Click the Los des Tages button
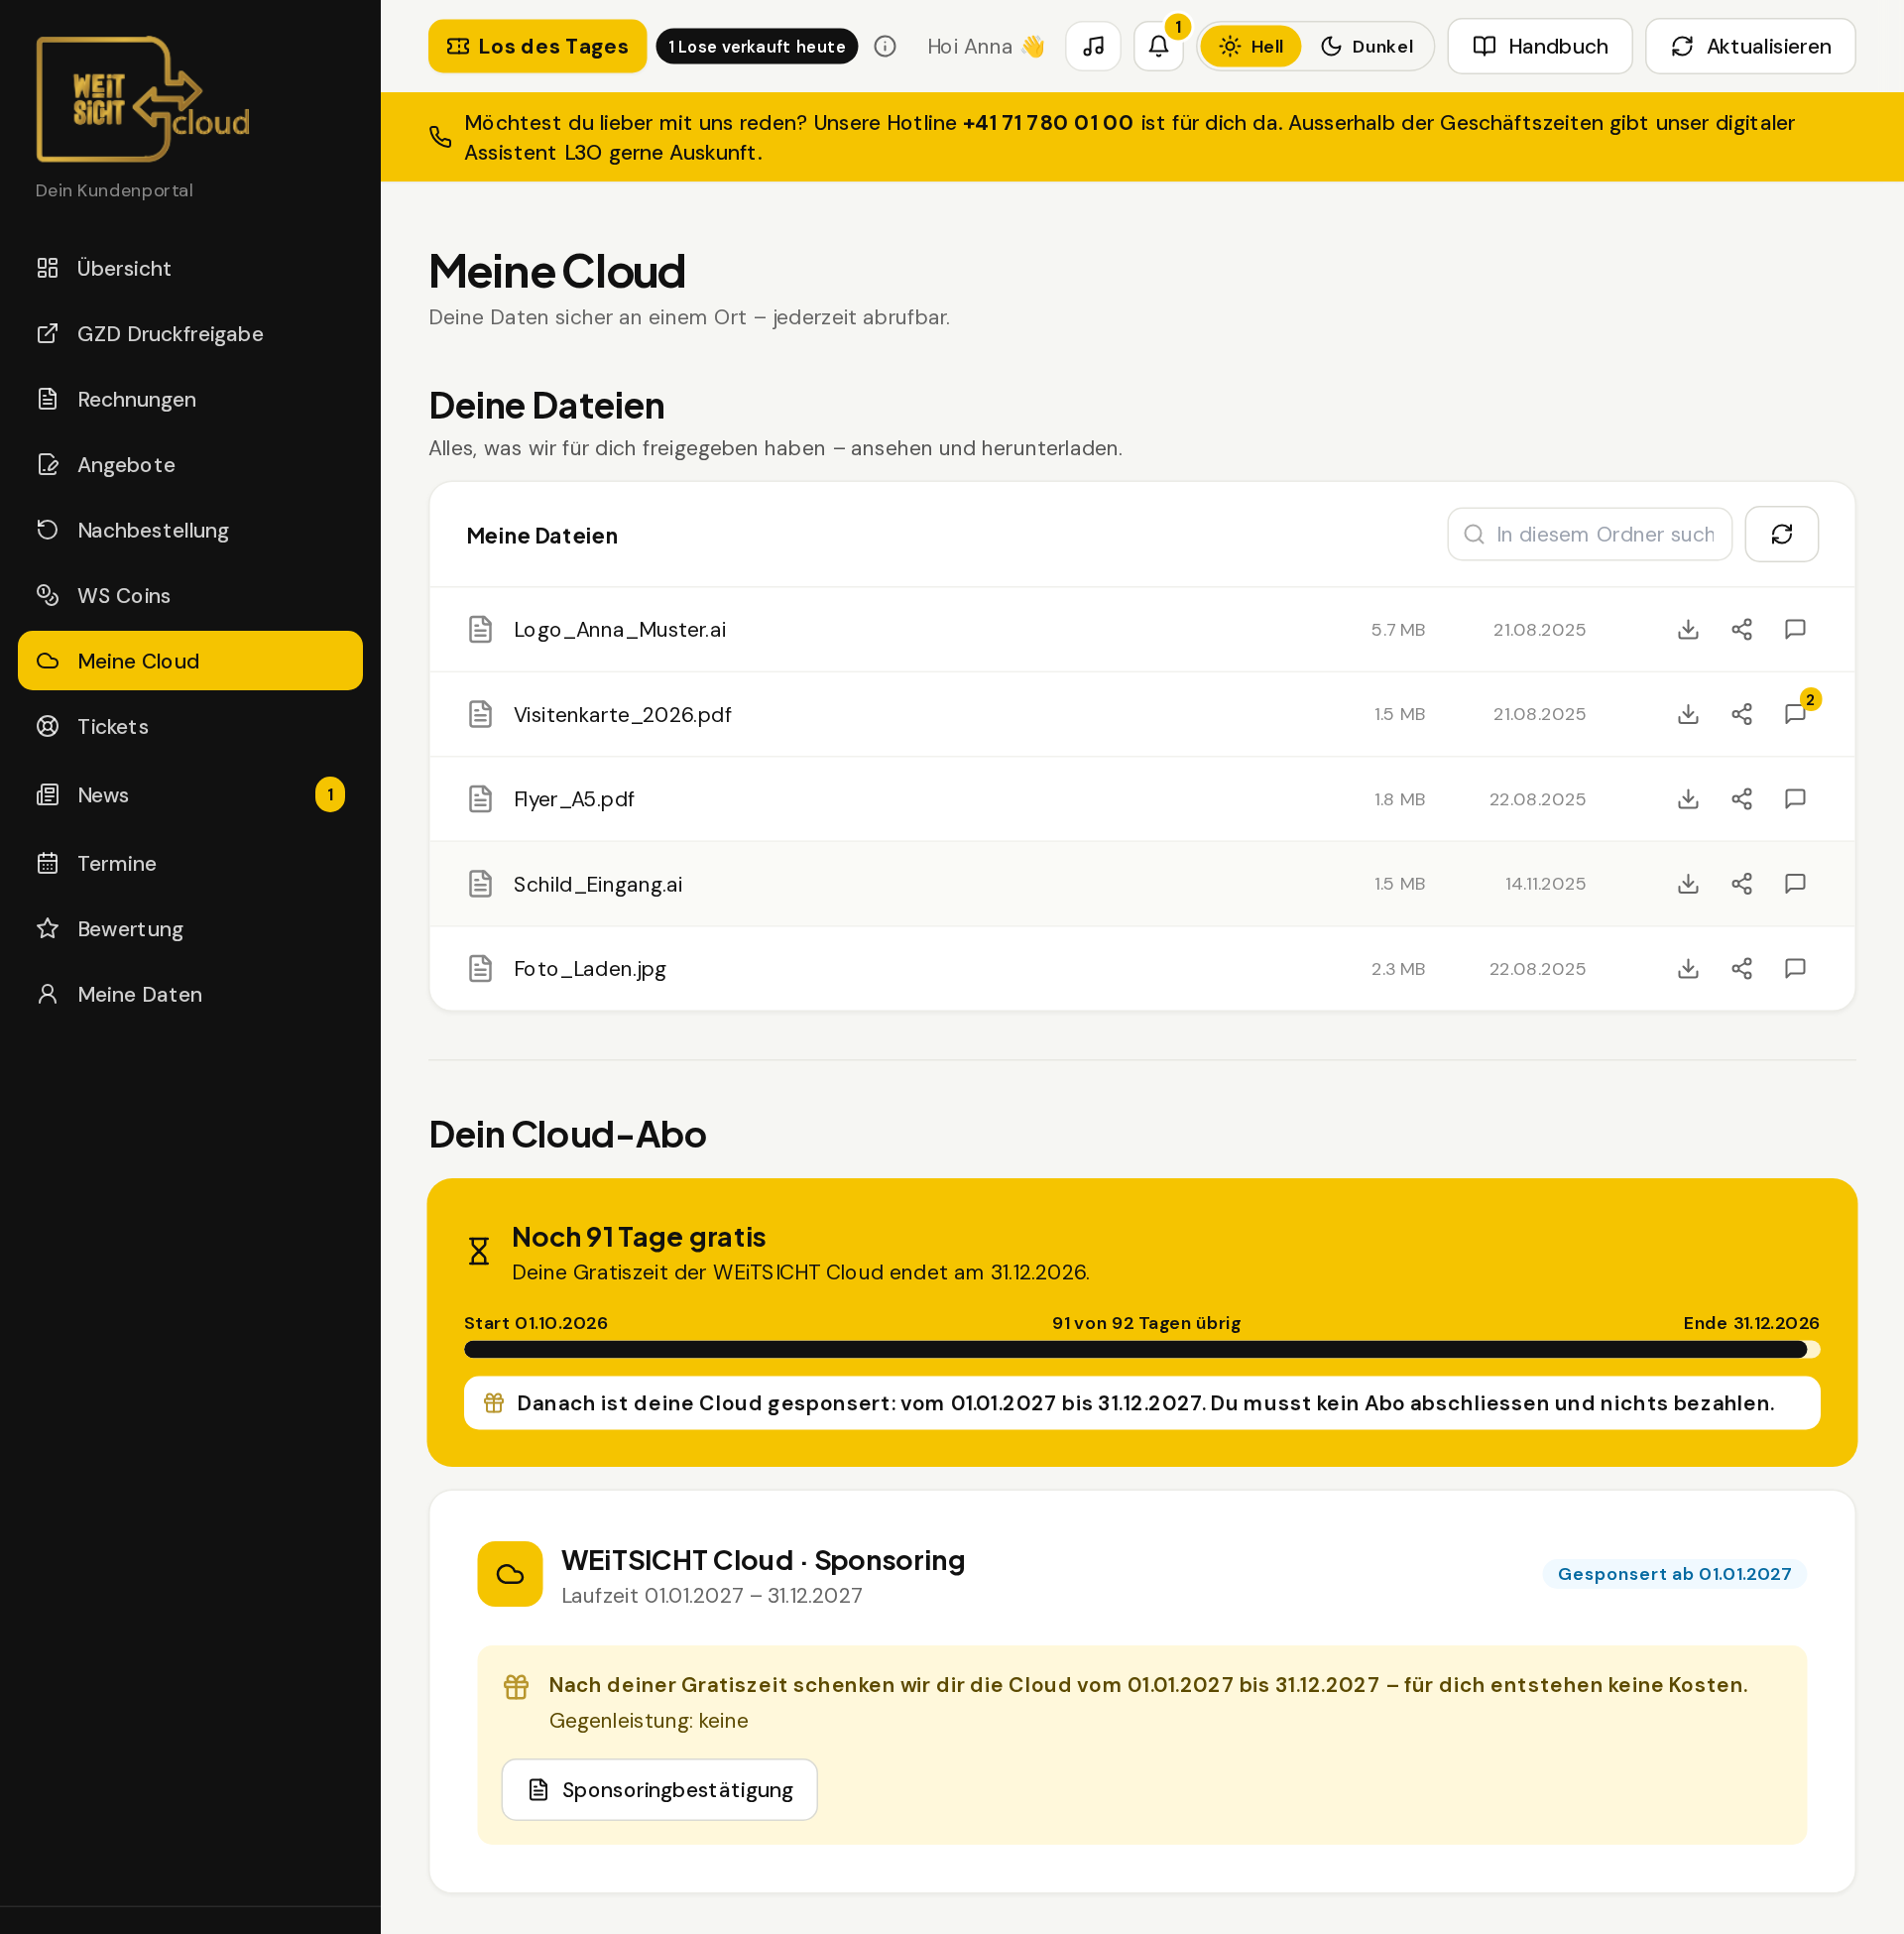The height and width of the screenshot is (1934, 1904). point(537,46)
